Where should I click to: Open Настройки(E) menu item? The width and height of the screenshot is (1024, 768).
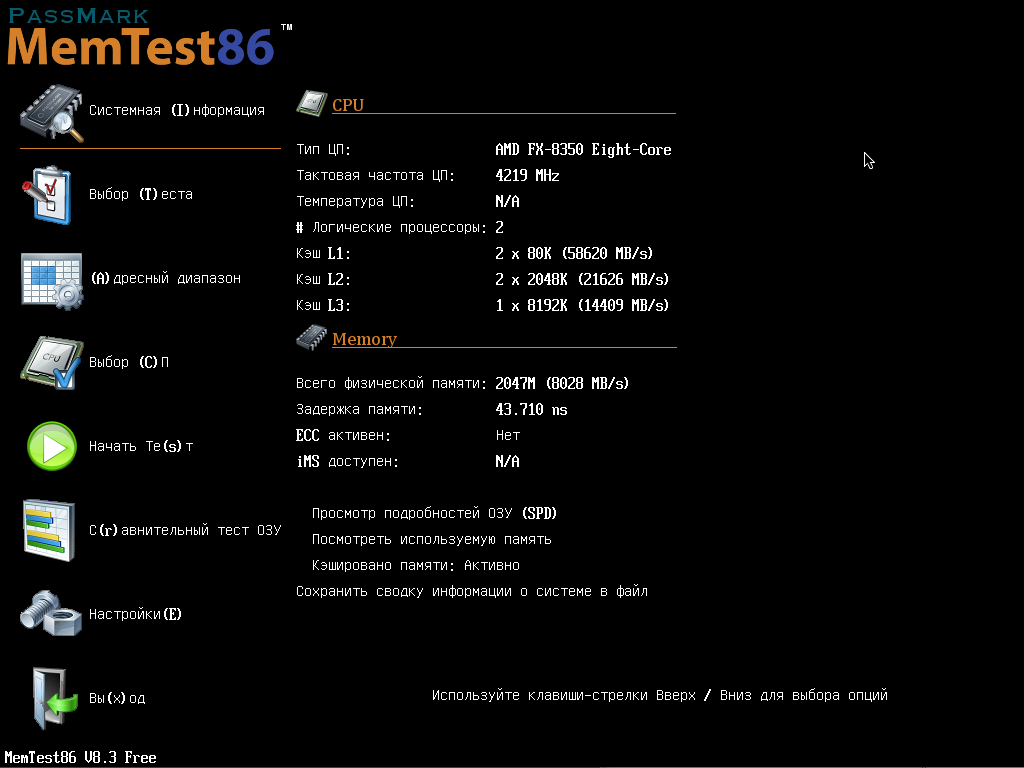click(135, 615)
